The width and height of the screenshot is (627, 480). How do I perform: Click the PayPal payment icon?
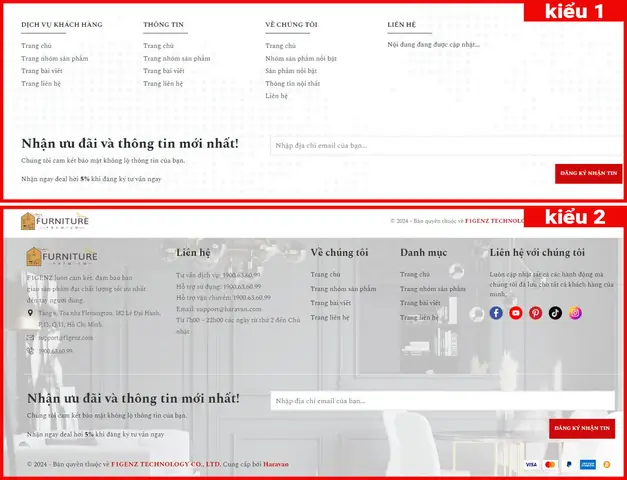(569, 464)
